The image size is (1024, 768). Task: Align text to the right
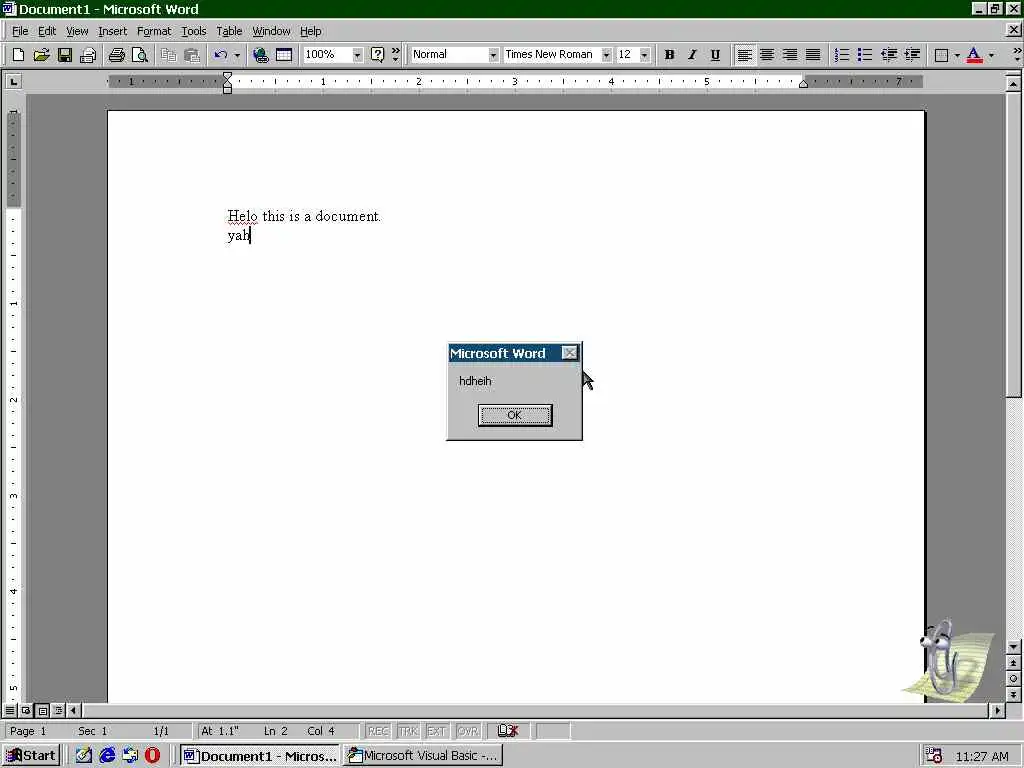pyautogui.click(x=790, y=55)
